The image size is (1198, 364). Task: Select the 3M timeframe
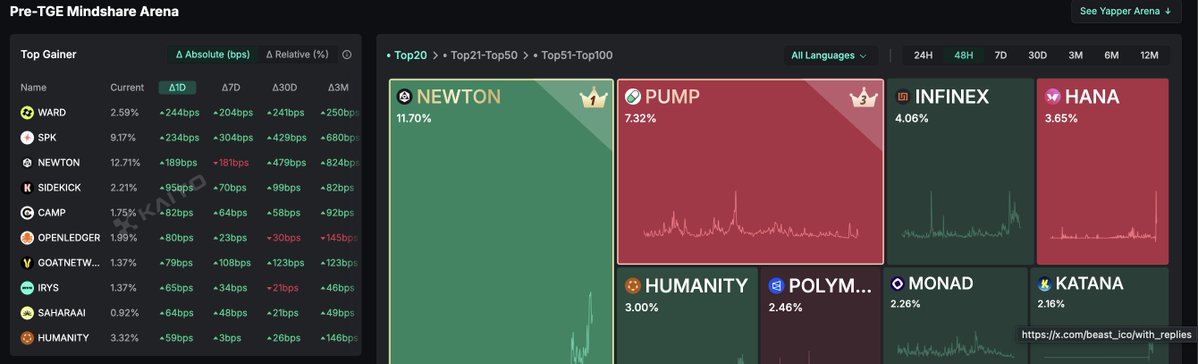pos(1075,55)
